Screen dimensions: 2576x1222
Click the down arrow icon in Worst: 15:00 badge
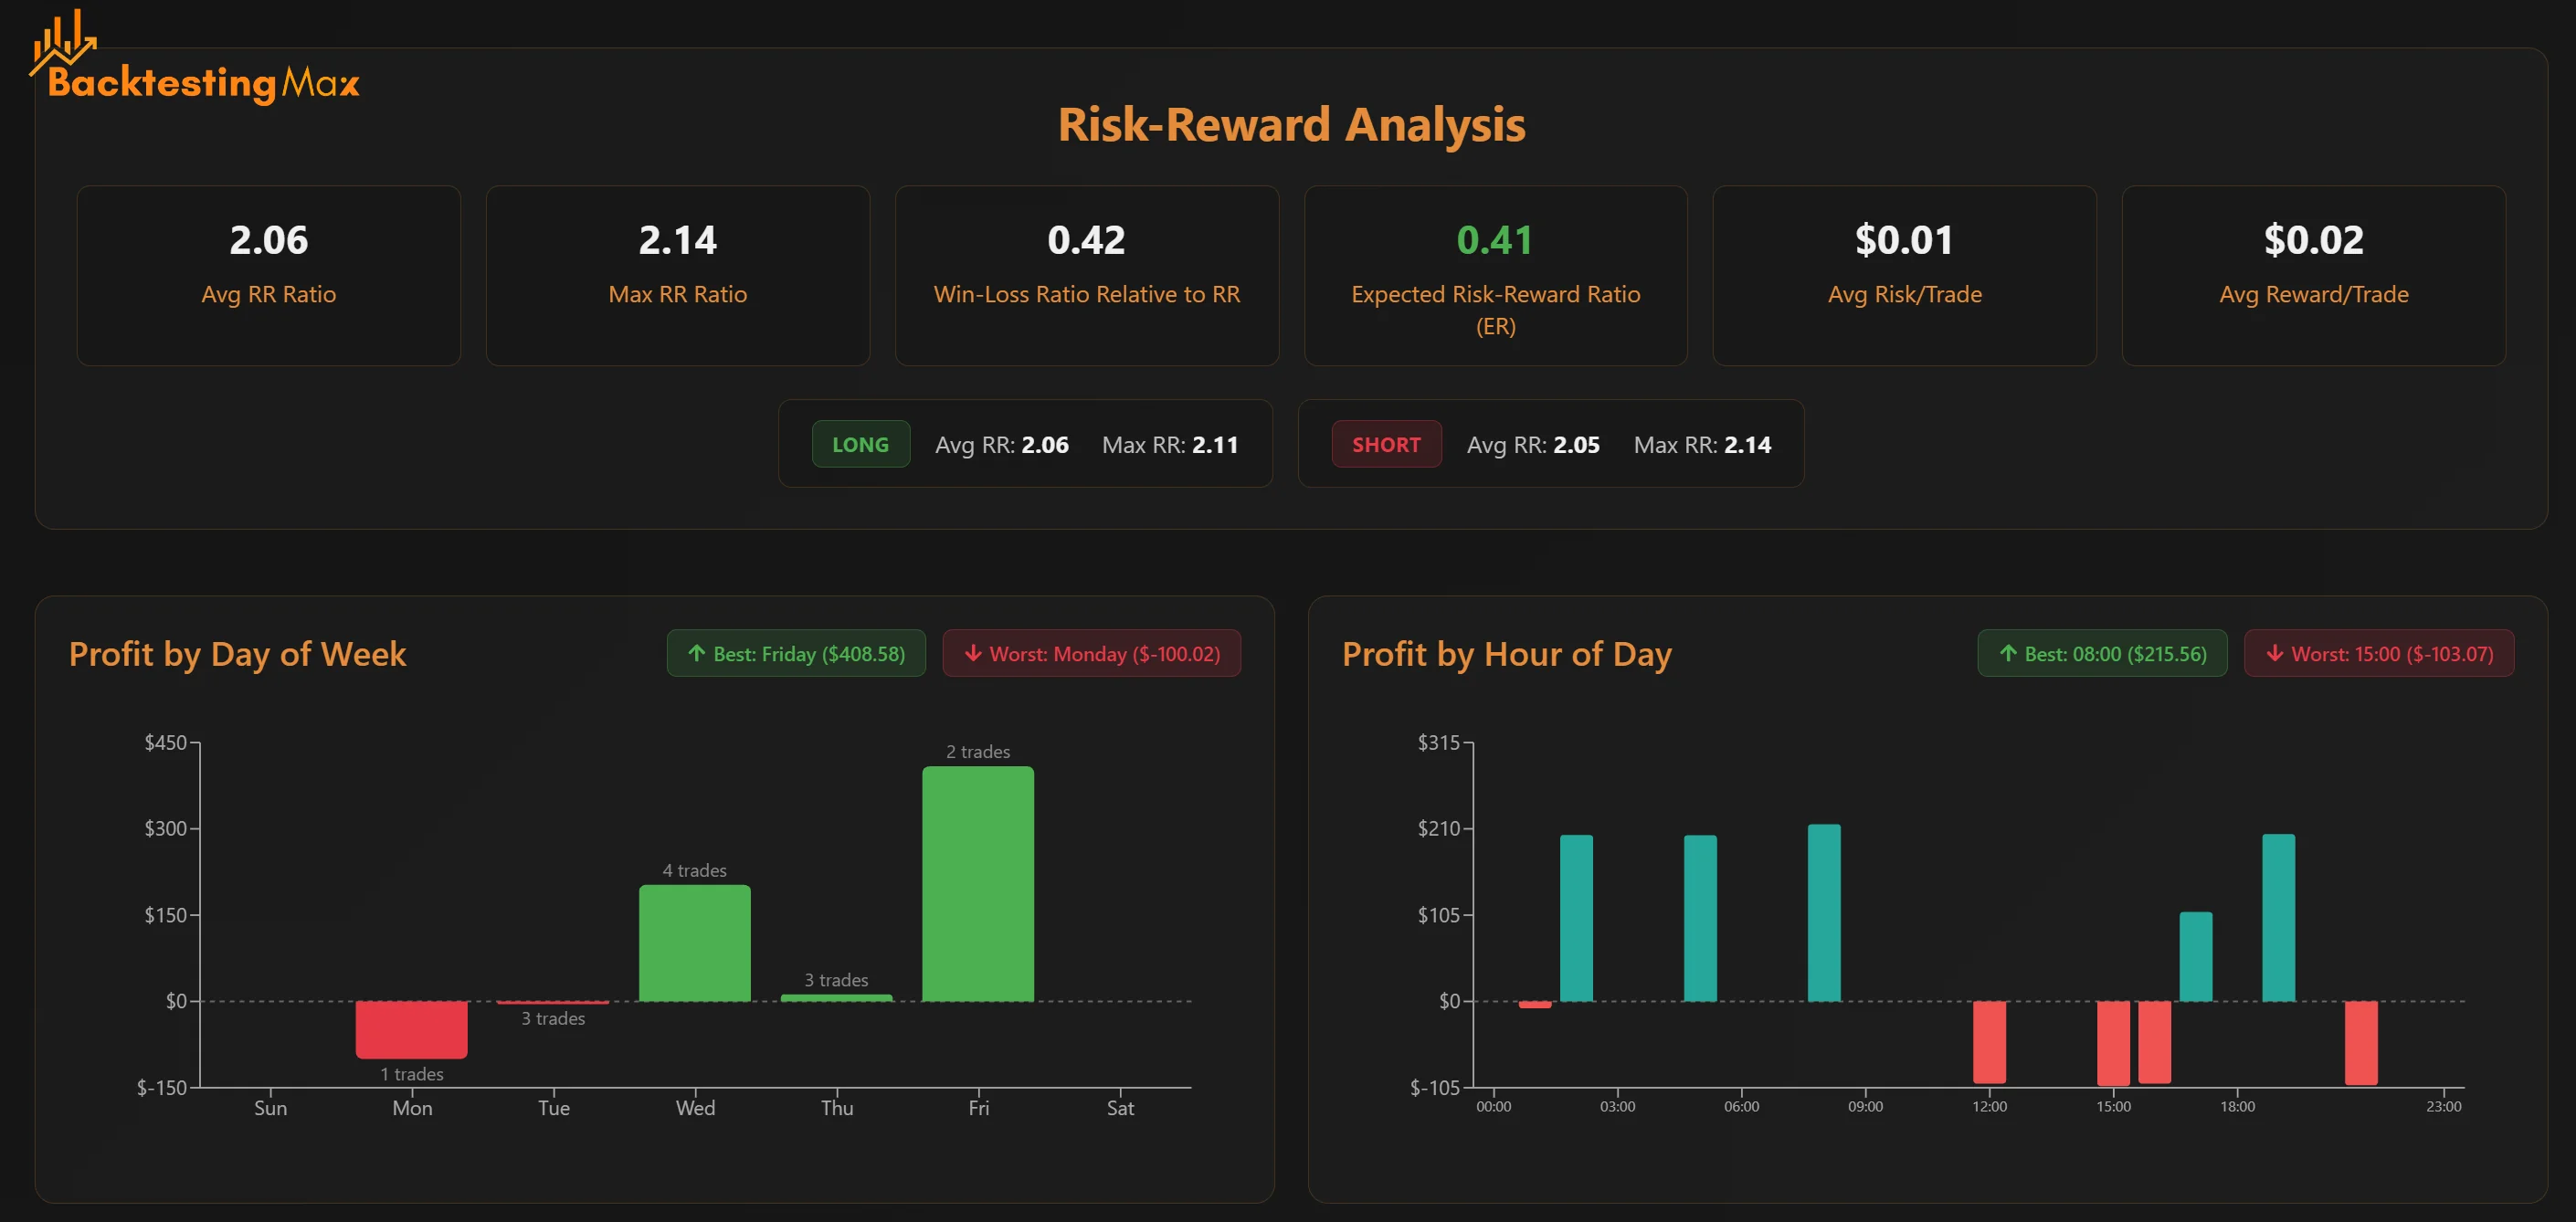[2275, 653]
